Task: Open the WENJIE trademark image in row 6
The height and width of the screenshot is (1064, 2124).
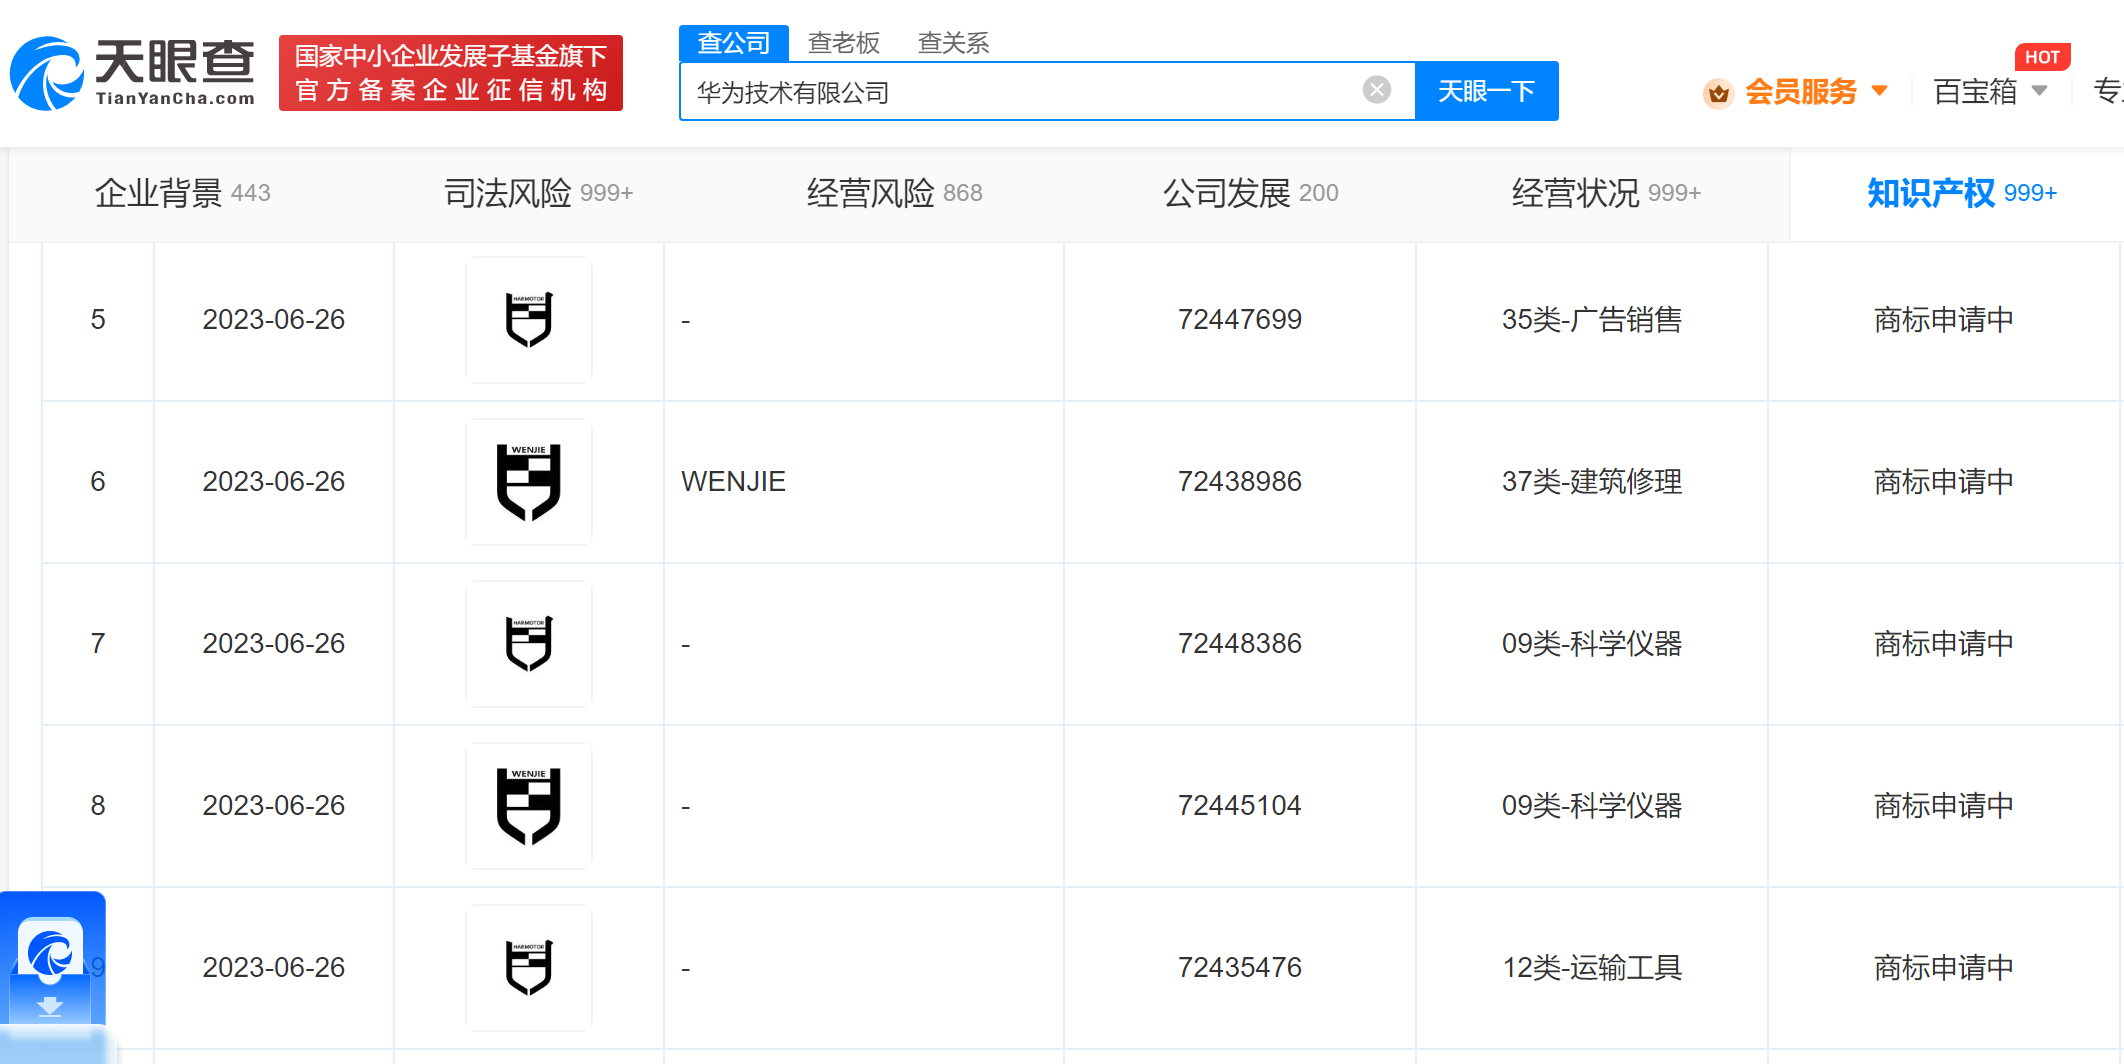Action: tap(529, 482)
